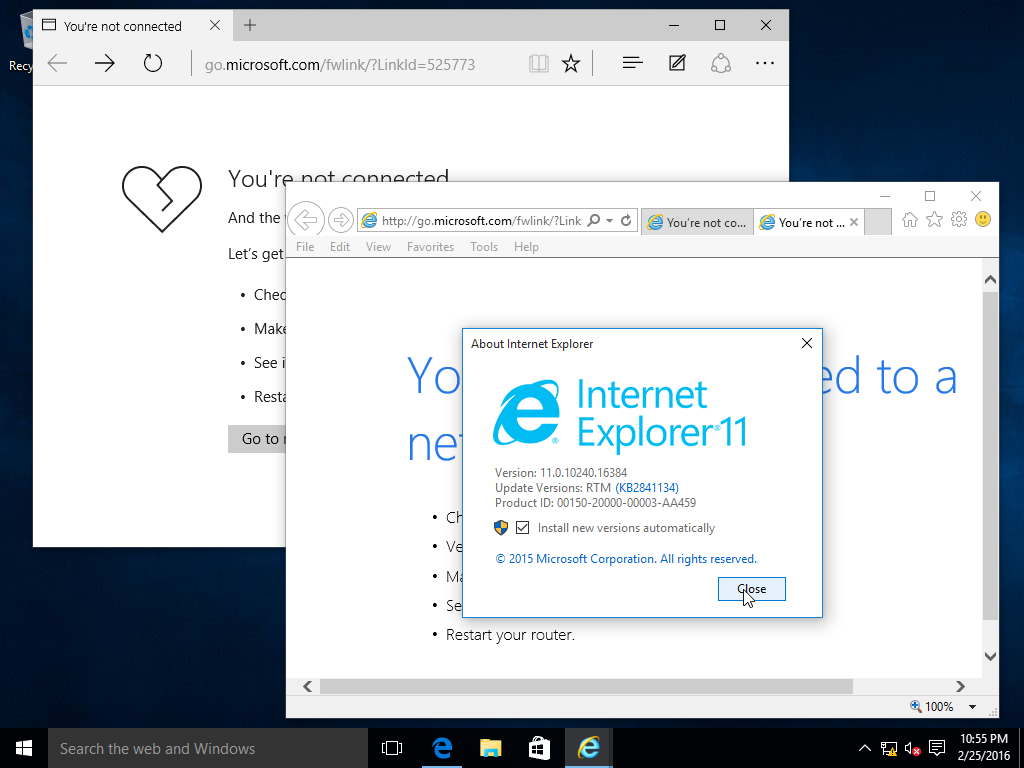Click Close in About Internet Explorer
Viewport: 1024px width, 768px height.
point(752,589)
